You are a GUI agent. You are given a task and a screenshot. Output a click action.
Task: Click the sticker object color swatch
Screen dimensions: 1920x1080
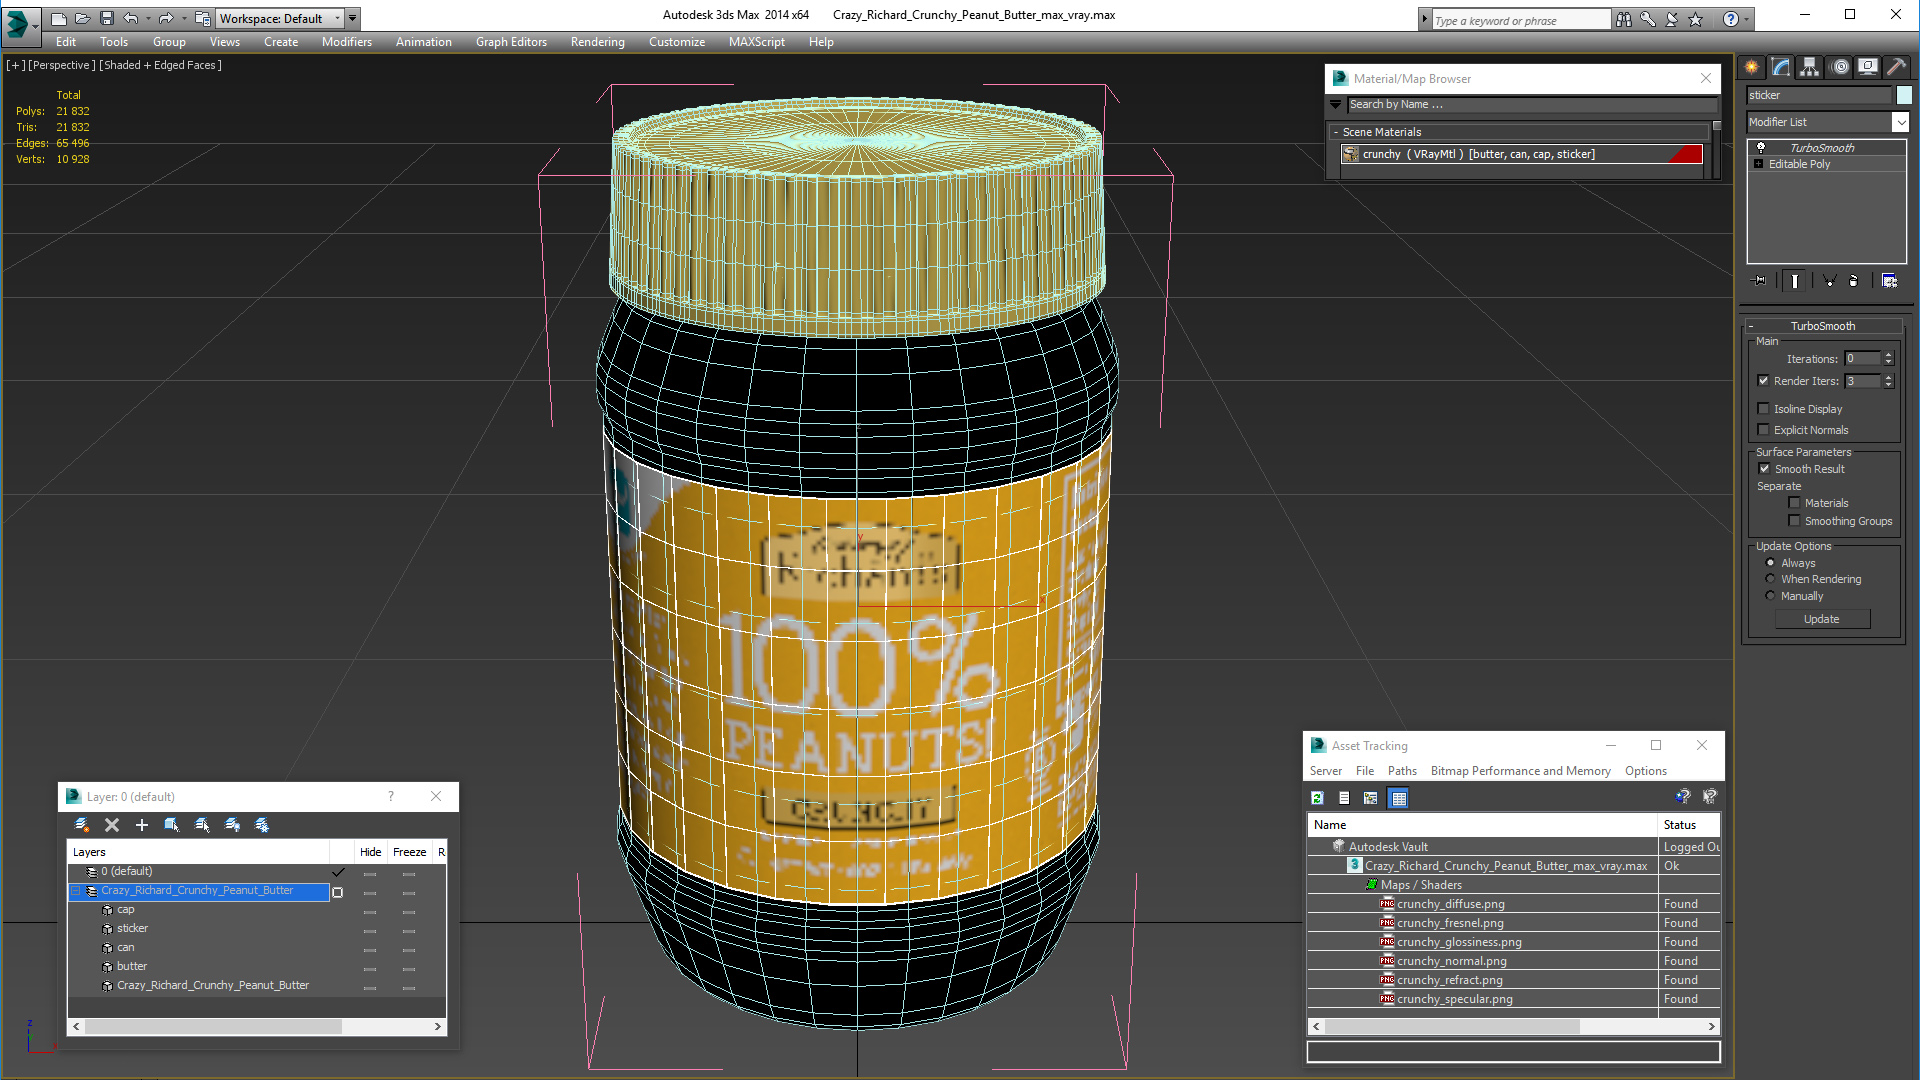pyautogui.click(x=1904, y=95)
